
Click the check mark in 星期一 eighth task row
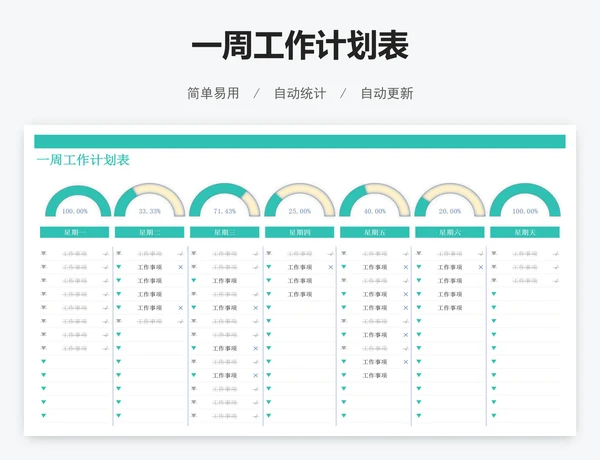click(x=106, y=349)
